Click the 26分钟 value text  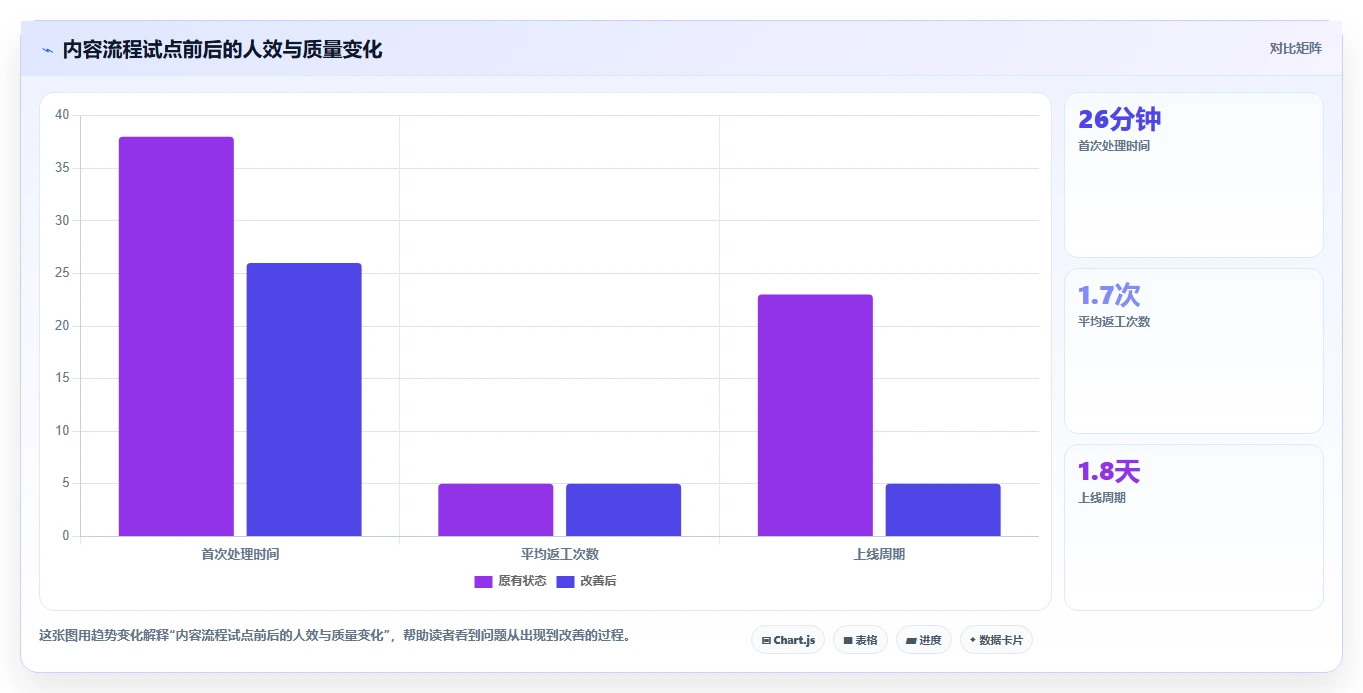[1119, 120]
